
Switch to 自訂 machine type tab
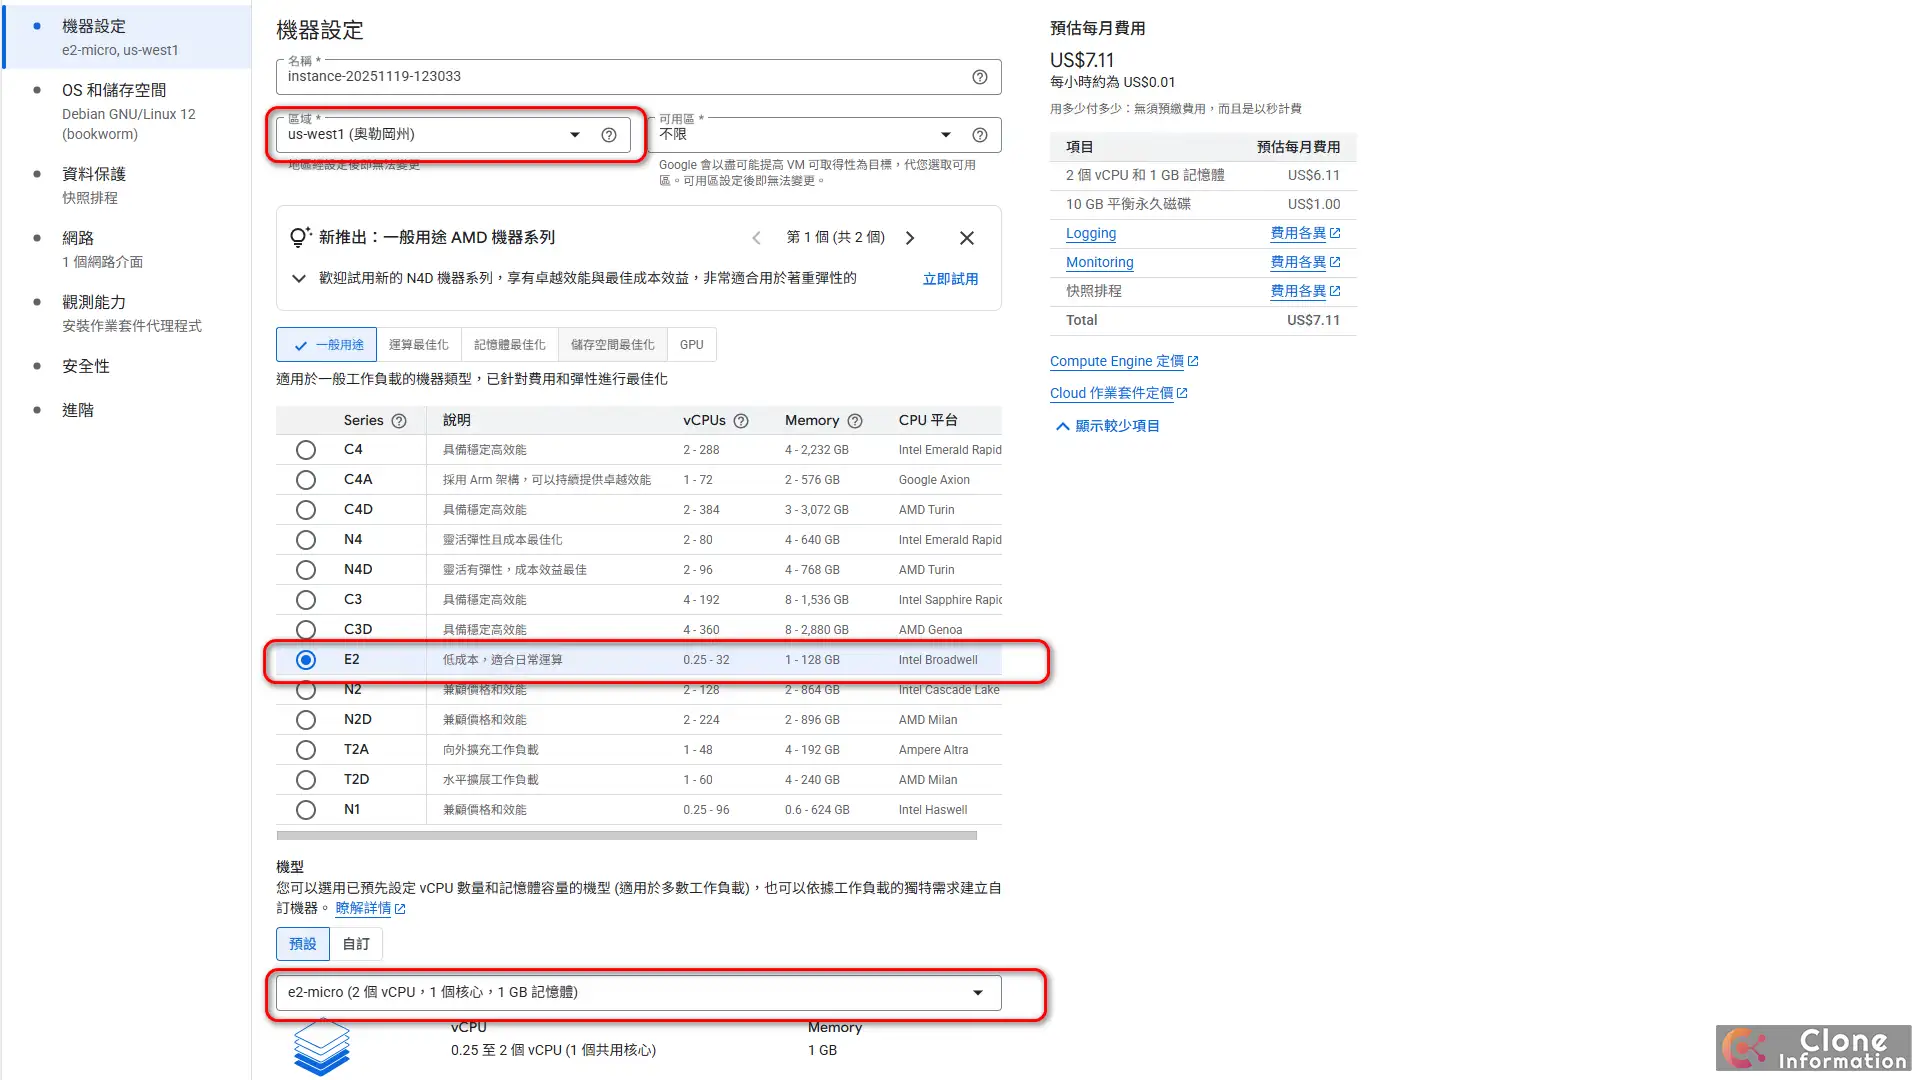356,944
